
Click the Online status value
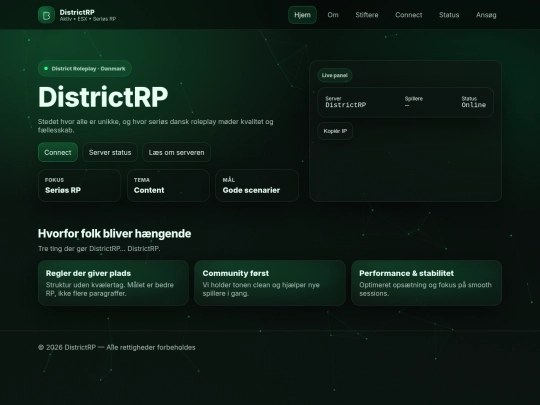[x=474, y=105]
